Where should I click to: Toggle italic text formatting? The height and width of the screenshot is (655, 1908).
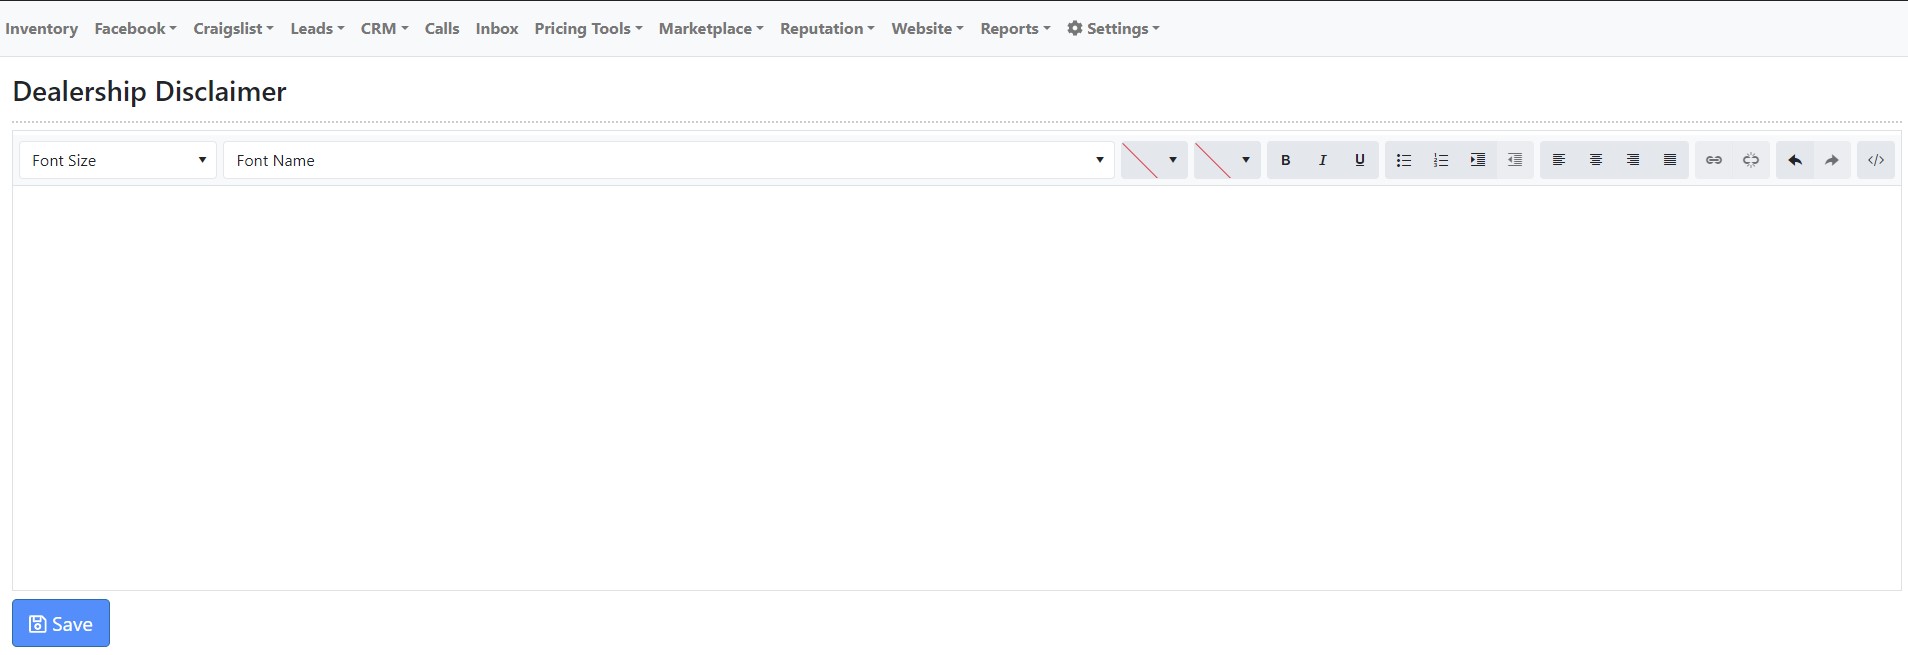[1322, 160]
